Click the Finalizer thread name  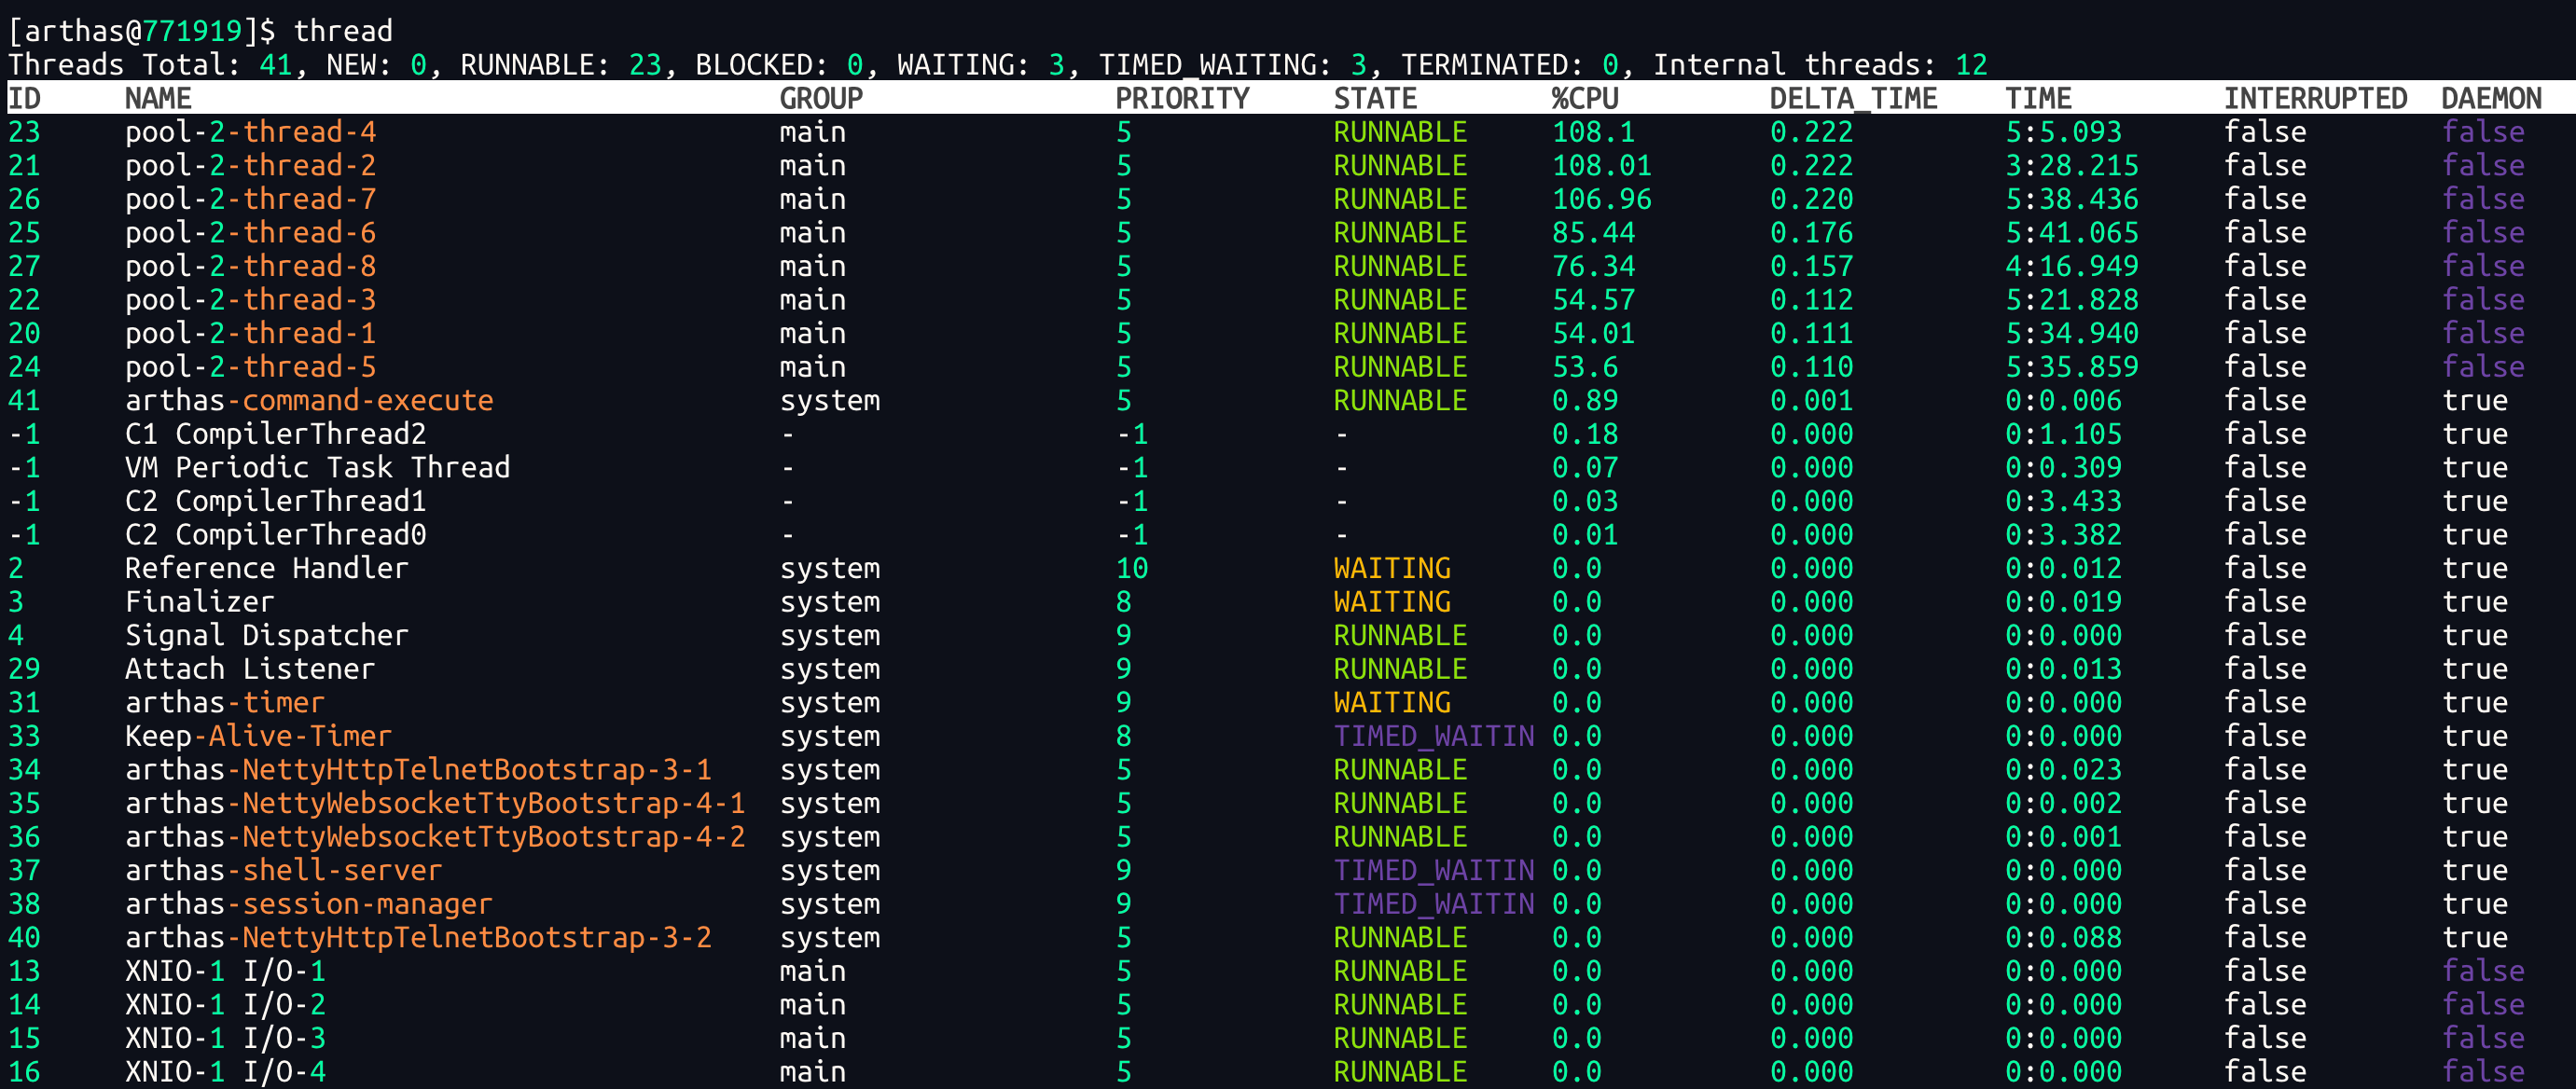tap(199, 602)
